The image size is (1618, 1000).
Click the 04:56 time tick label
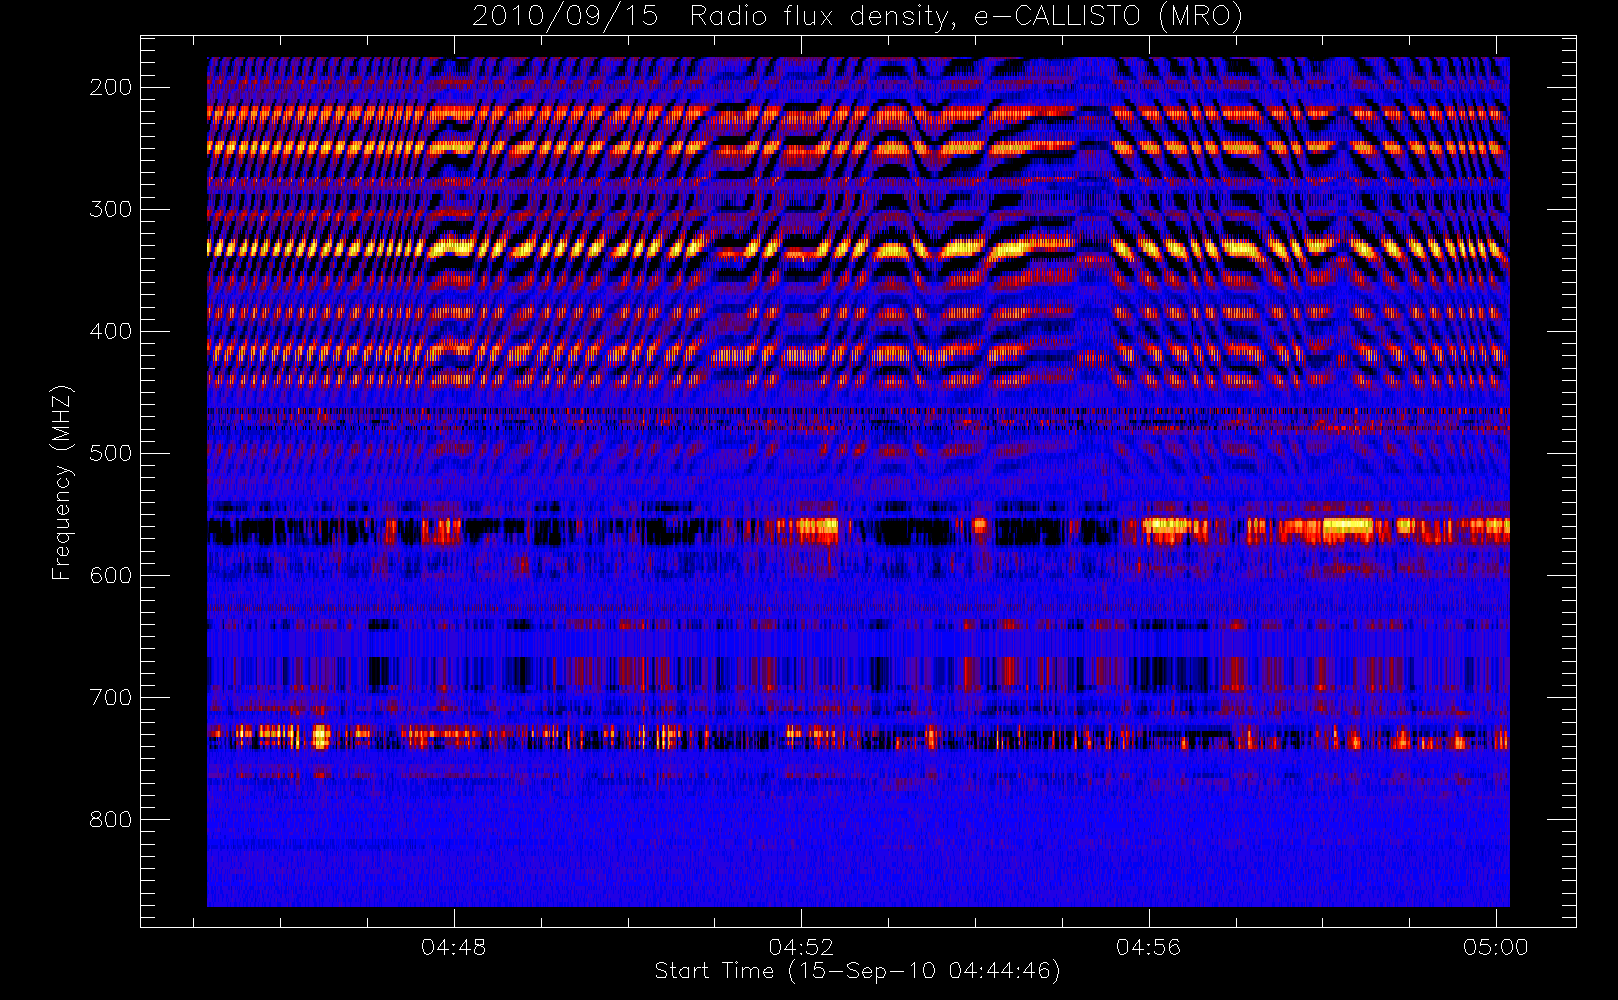click(1148, 947)
